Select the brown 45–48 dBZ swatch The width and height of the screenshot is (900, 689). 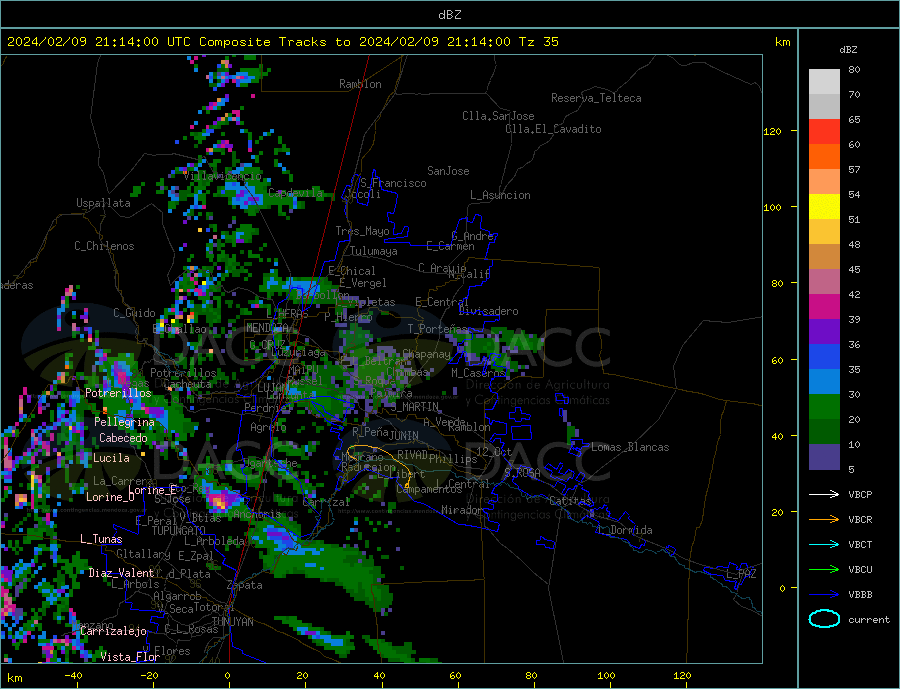coord(824,257)
